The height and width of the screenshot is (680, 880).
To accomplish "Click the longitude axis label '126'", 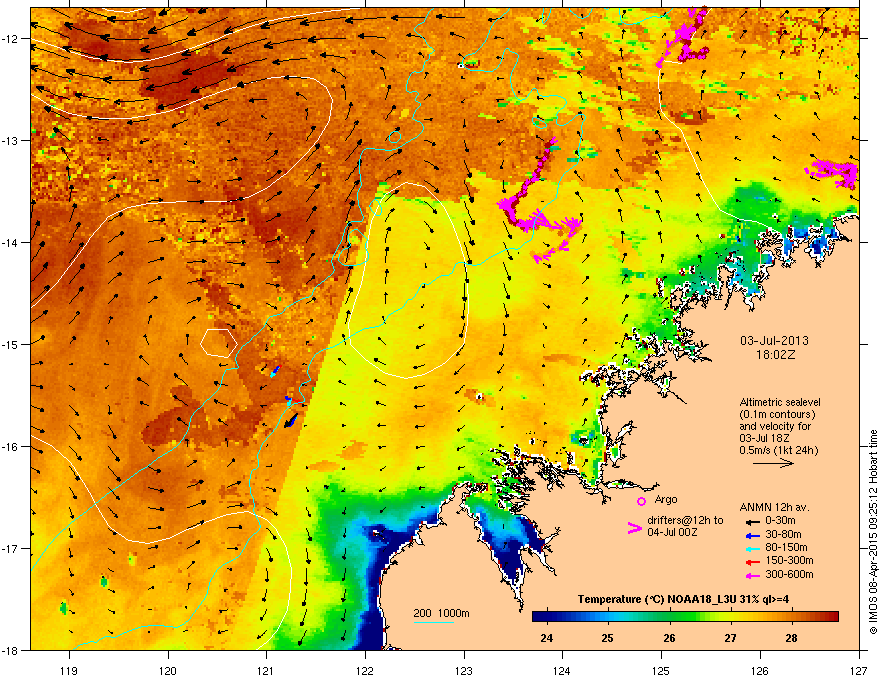I will pos(760,670).
